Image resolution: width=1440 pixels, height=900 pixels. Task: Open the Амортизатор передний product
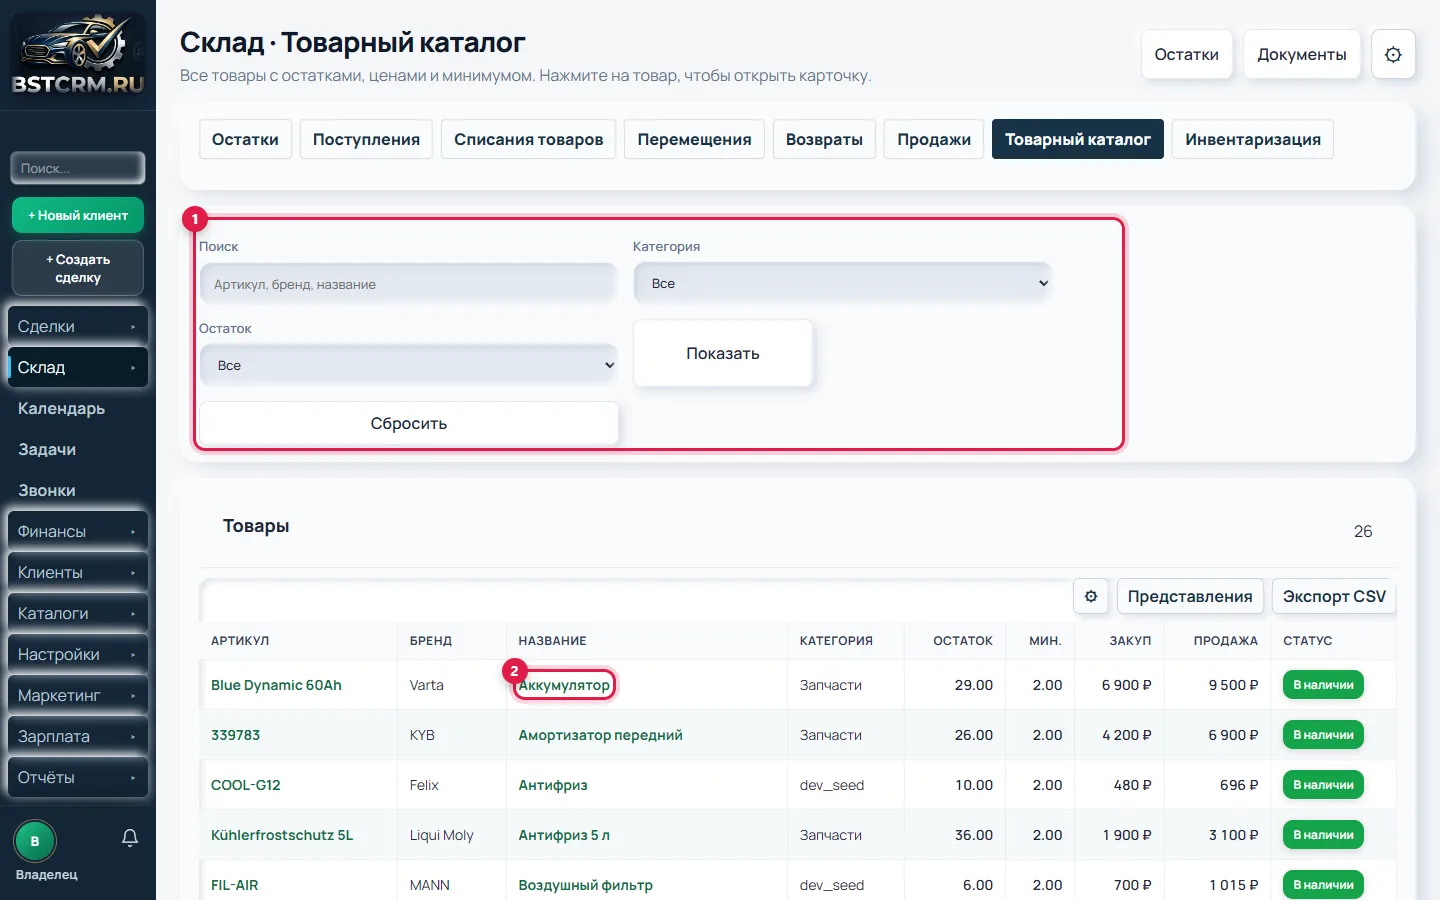[x=600, y=735]
